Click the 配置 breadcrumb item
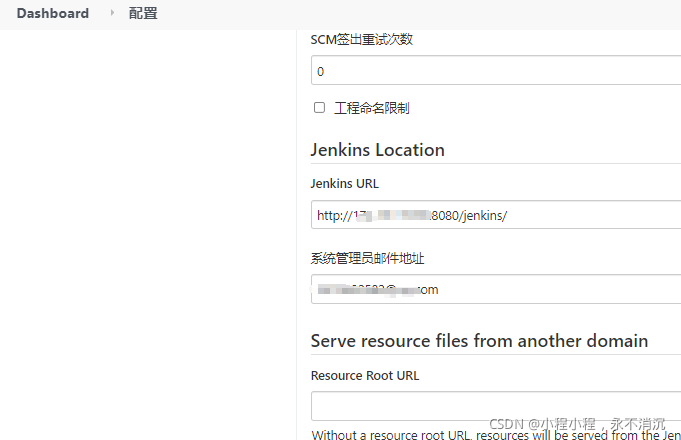This screenshot has height=440, width=681. (x=143, y=13)
